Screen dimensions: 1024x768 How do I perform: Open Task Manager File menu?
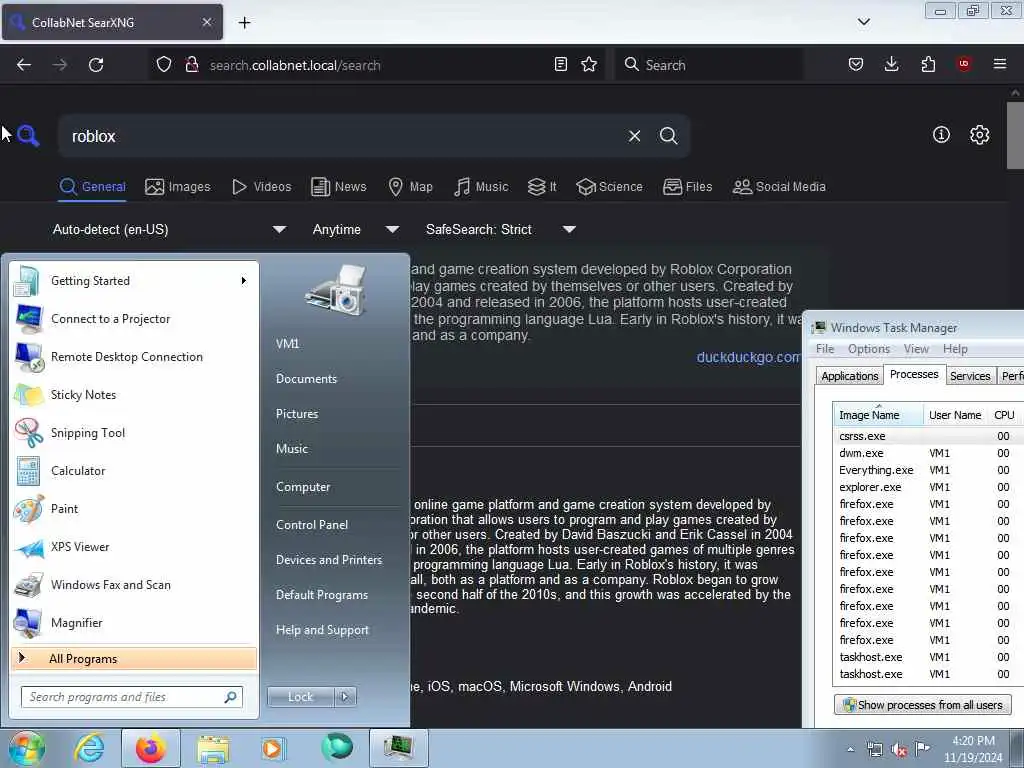coord(825,349)
